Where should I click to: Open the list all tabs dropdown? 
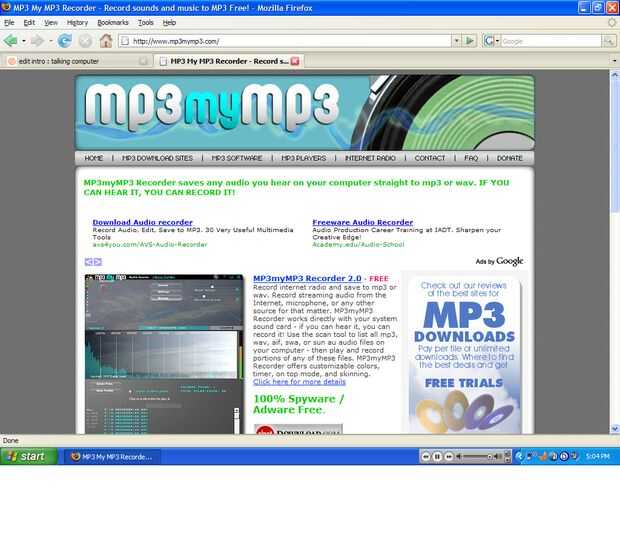click(614, 61)
